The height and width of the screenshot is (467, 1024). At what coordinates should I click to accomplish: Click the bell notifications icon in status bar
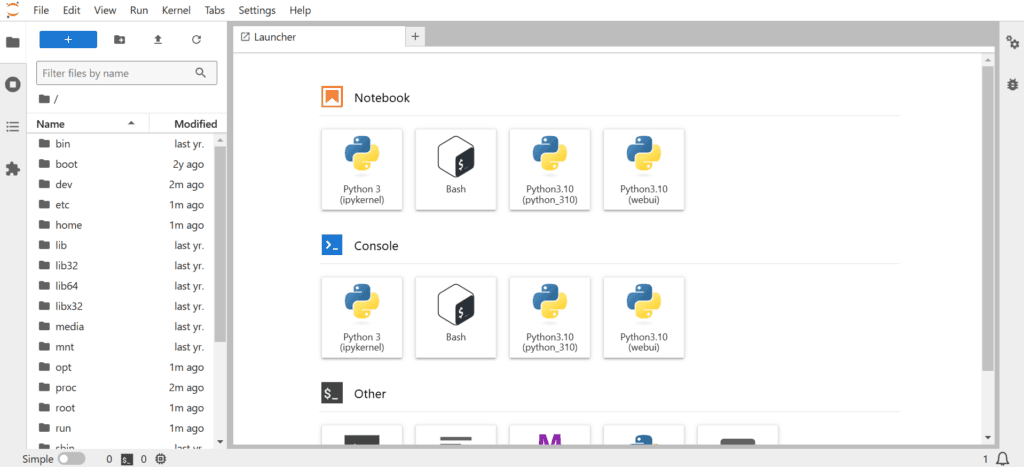tap(1003, 459)
